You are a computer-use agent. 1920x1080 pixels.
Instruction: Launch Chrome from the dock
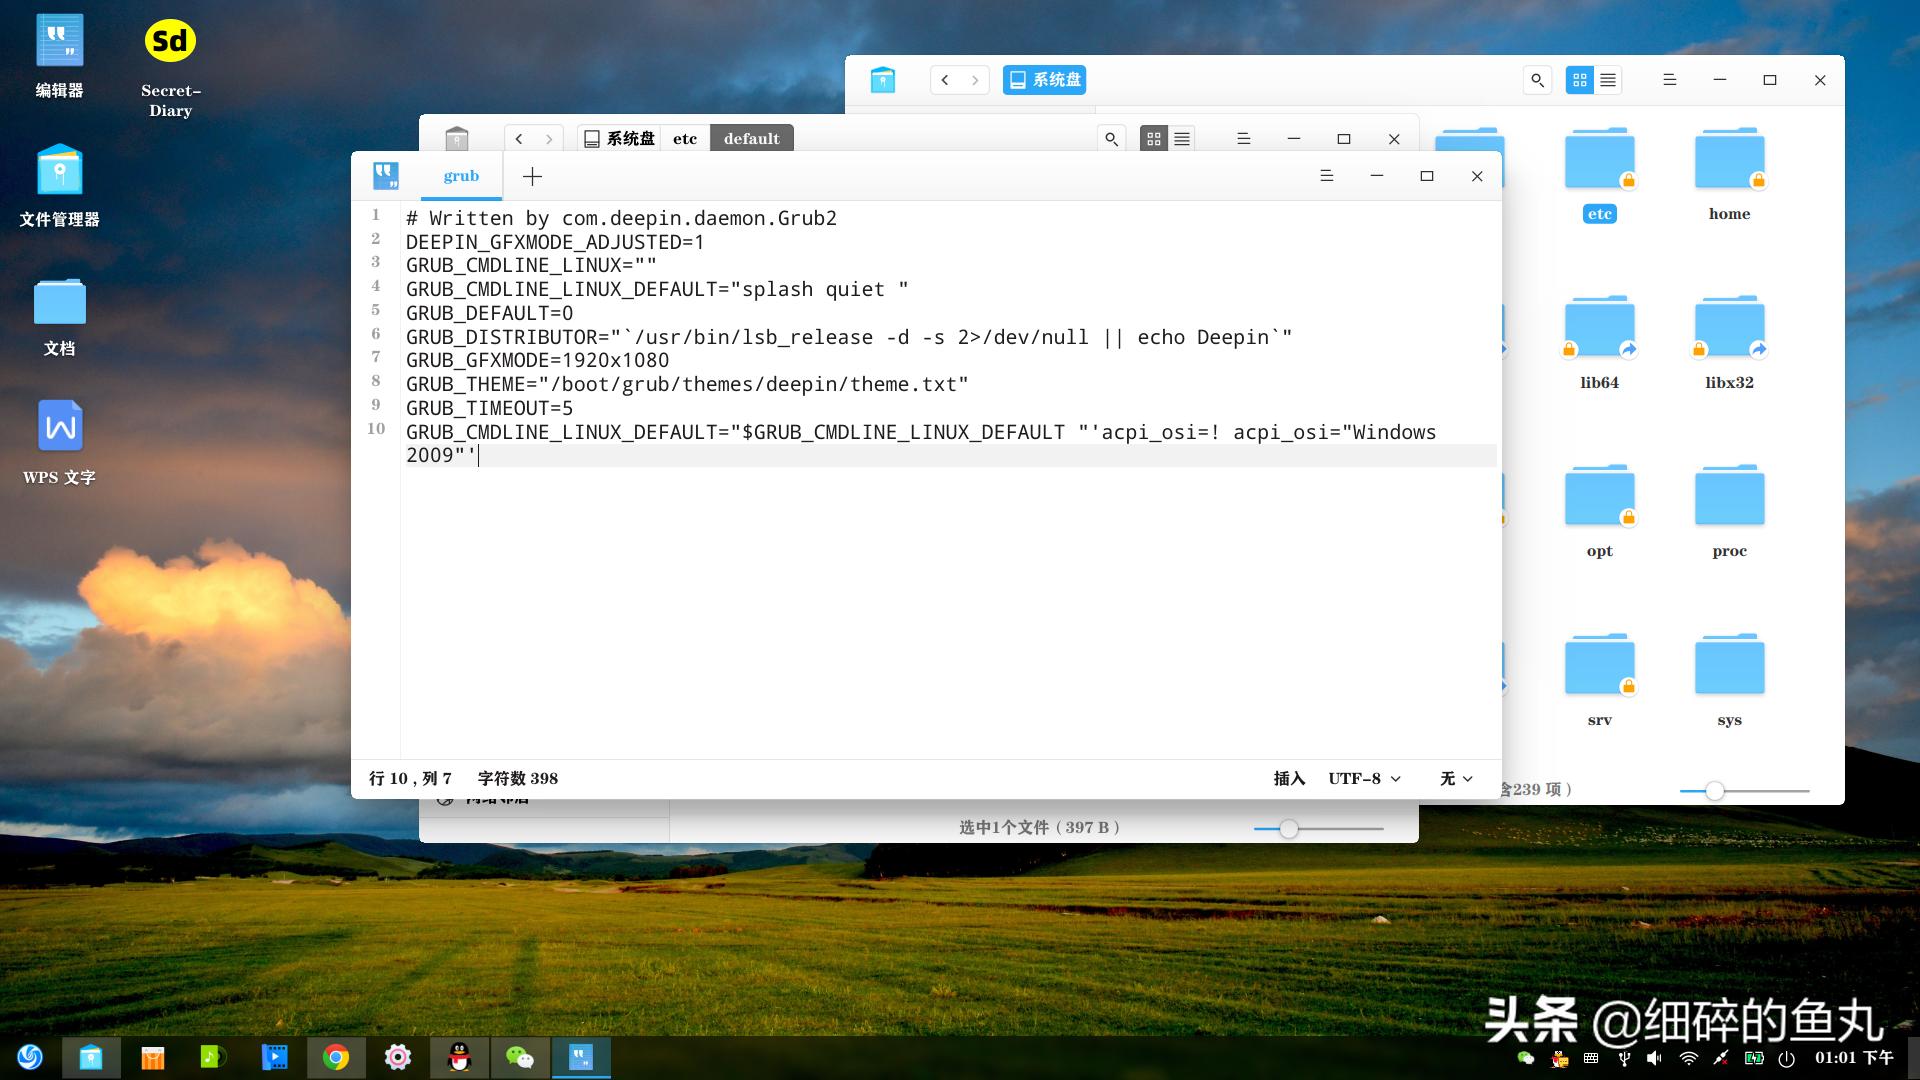336,1057
